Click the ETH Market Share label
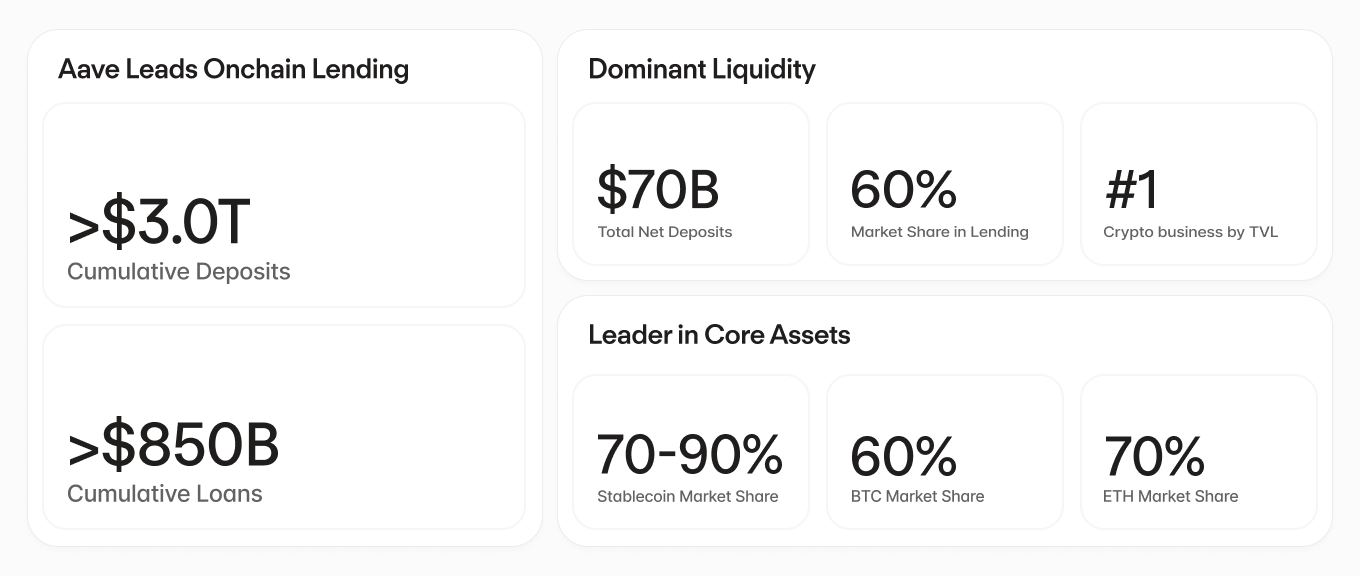The width and height of the screenshot is (1360, 576). click(1170, 496)
